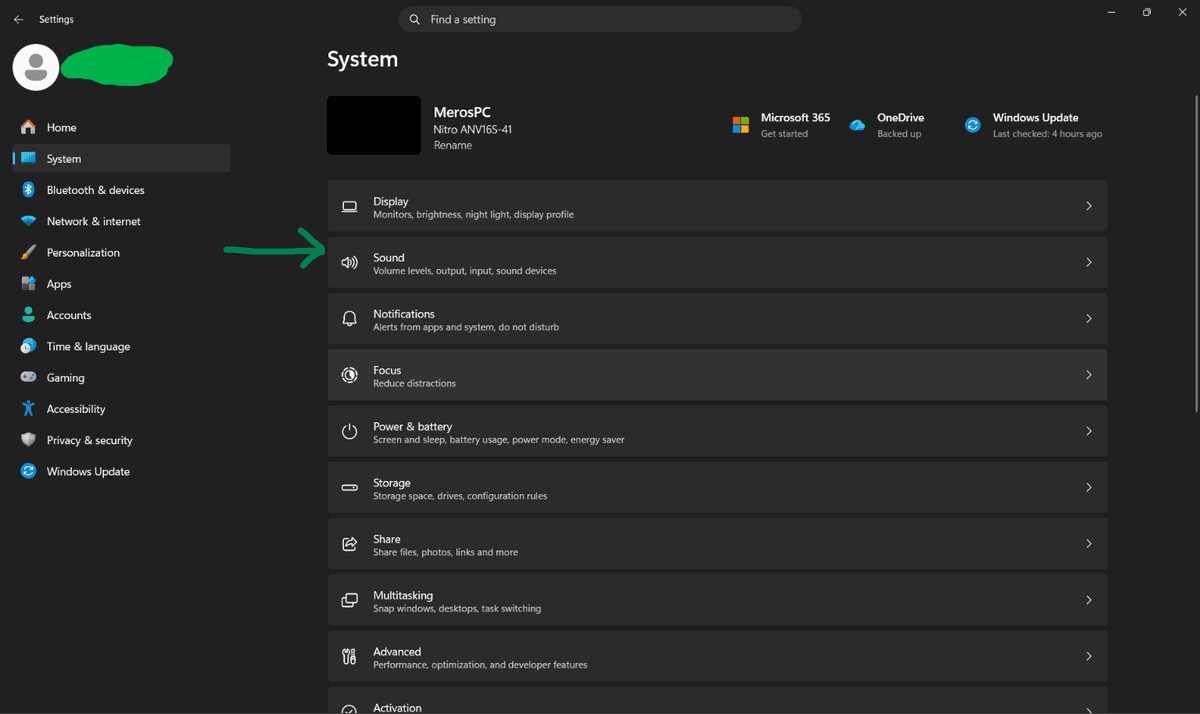Click the MerosPC device name
The image size is (1200, 714).
pos(462,112)
